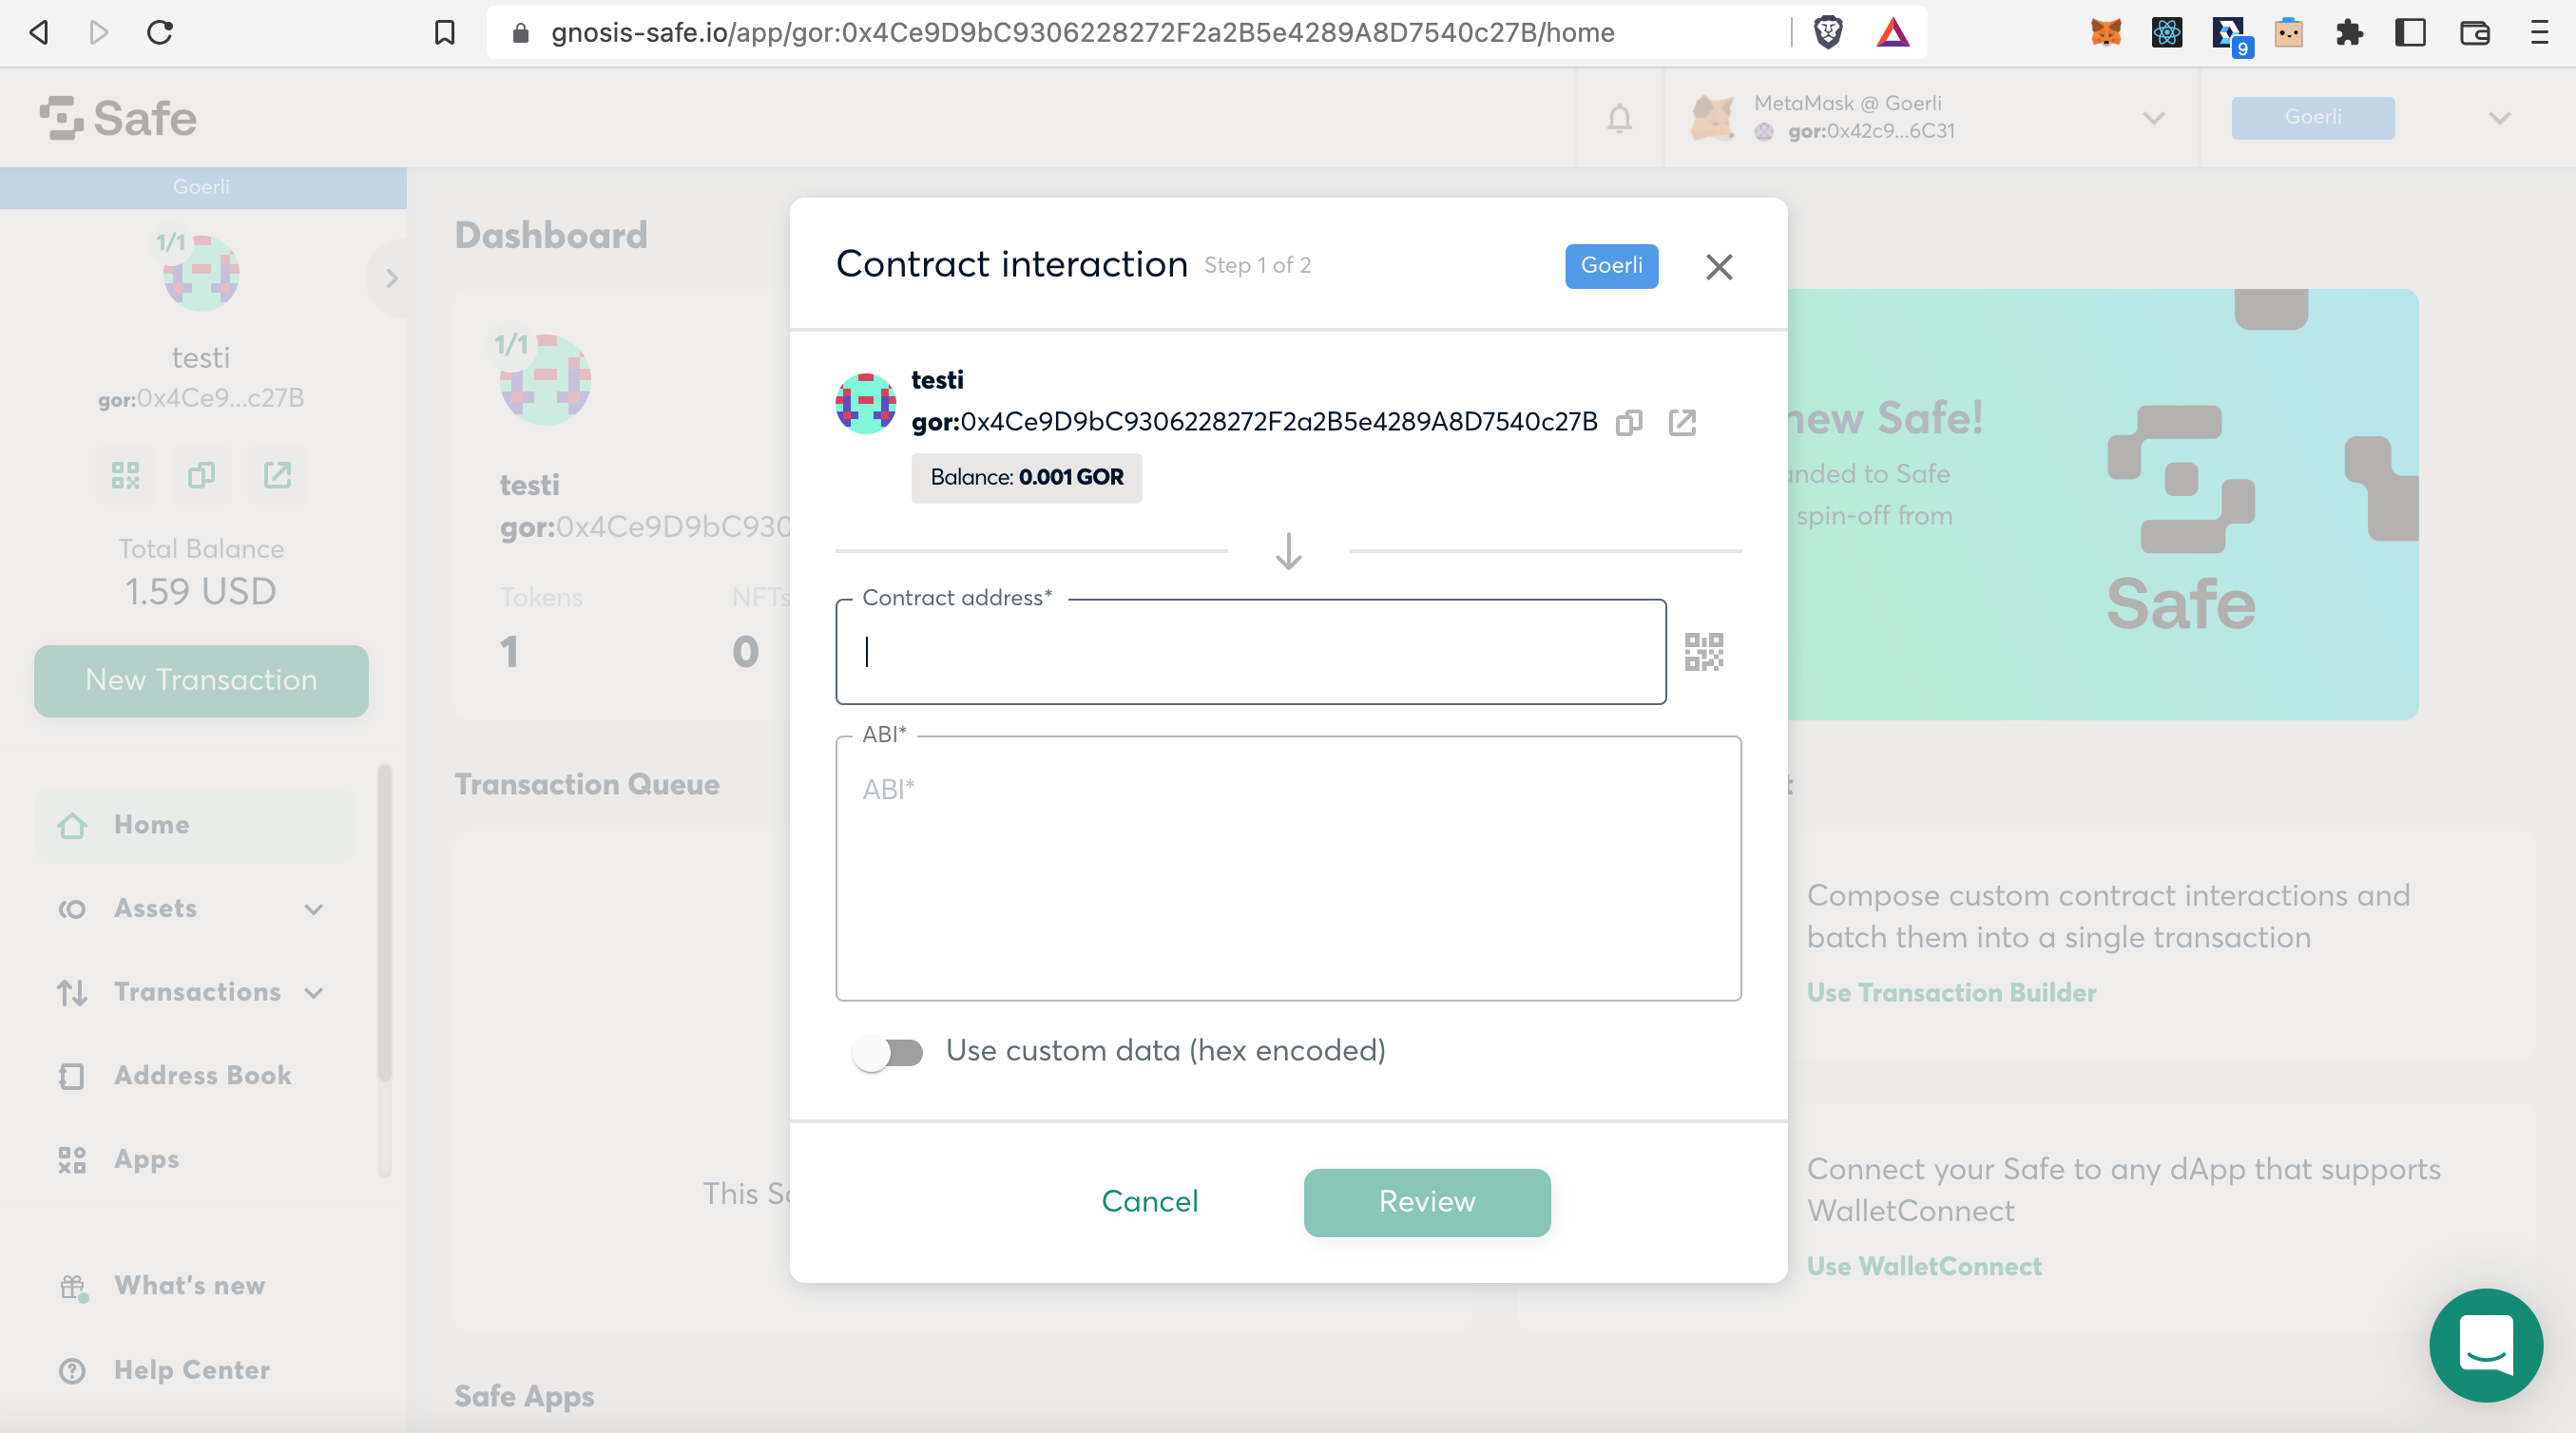The height and width of the screenshot is (1433, 2576).
Task: Close the Contract interaction dialog
Action: 1719,267
